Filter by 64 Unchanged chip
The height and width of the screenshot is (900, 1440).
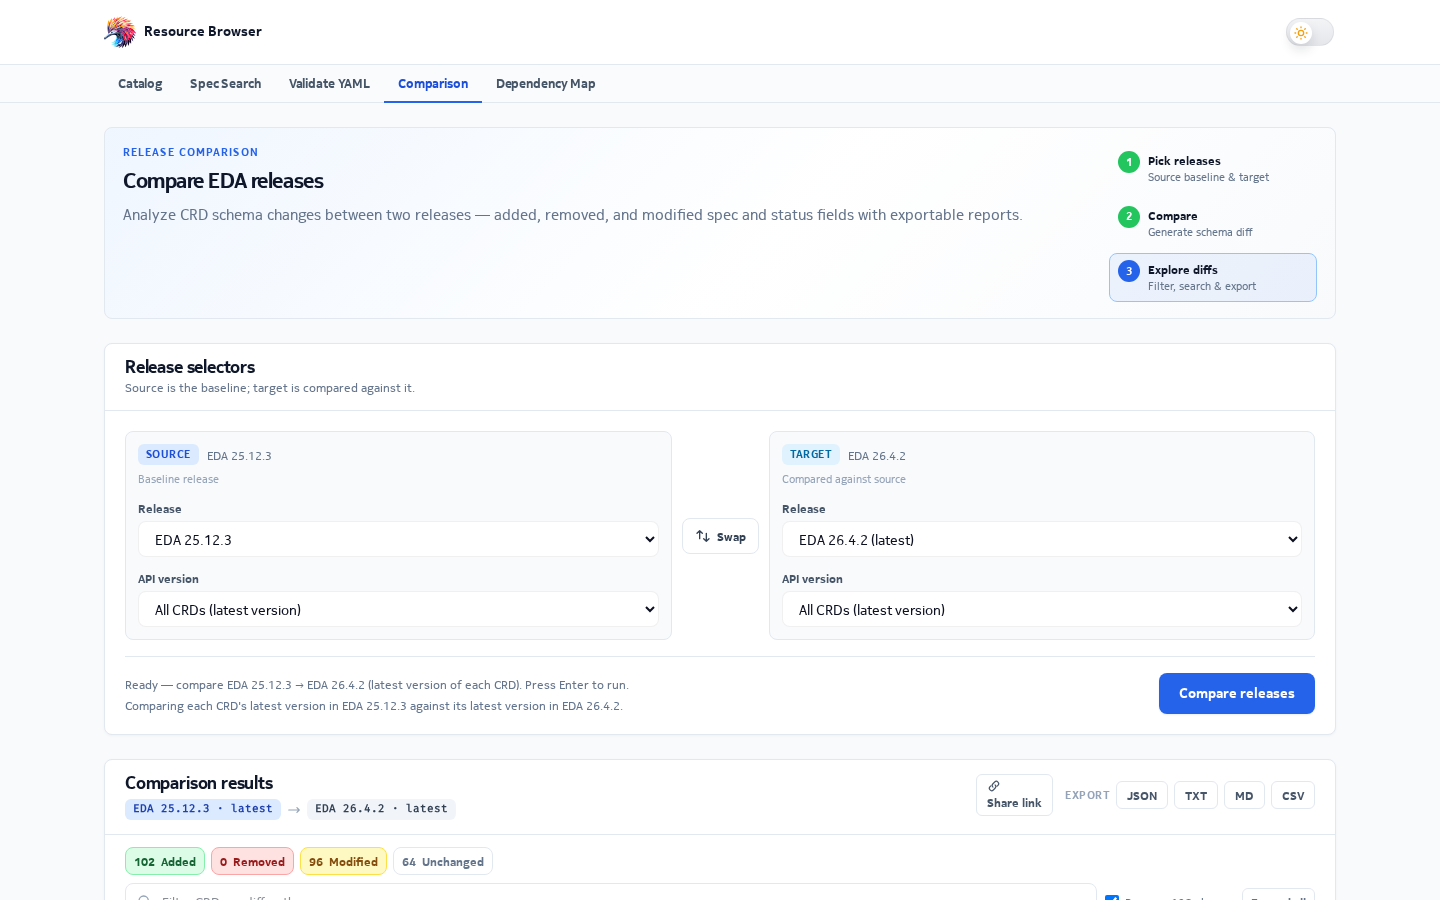[443, 862]
